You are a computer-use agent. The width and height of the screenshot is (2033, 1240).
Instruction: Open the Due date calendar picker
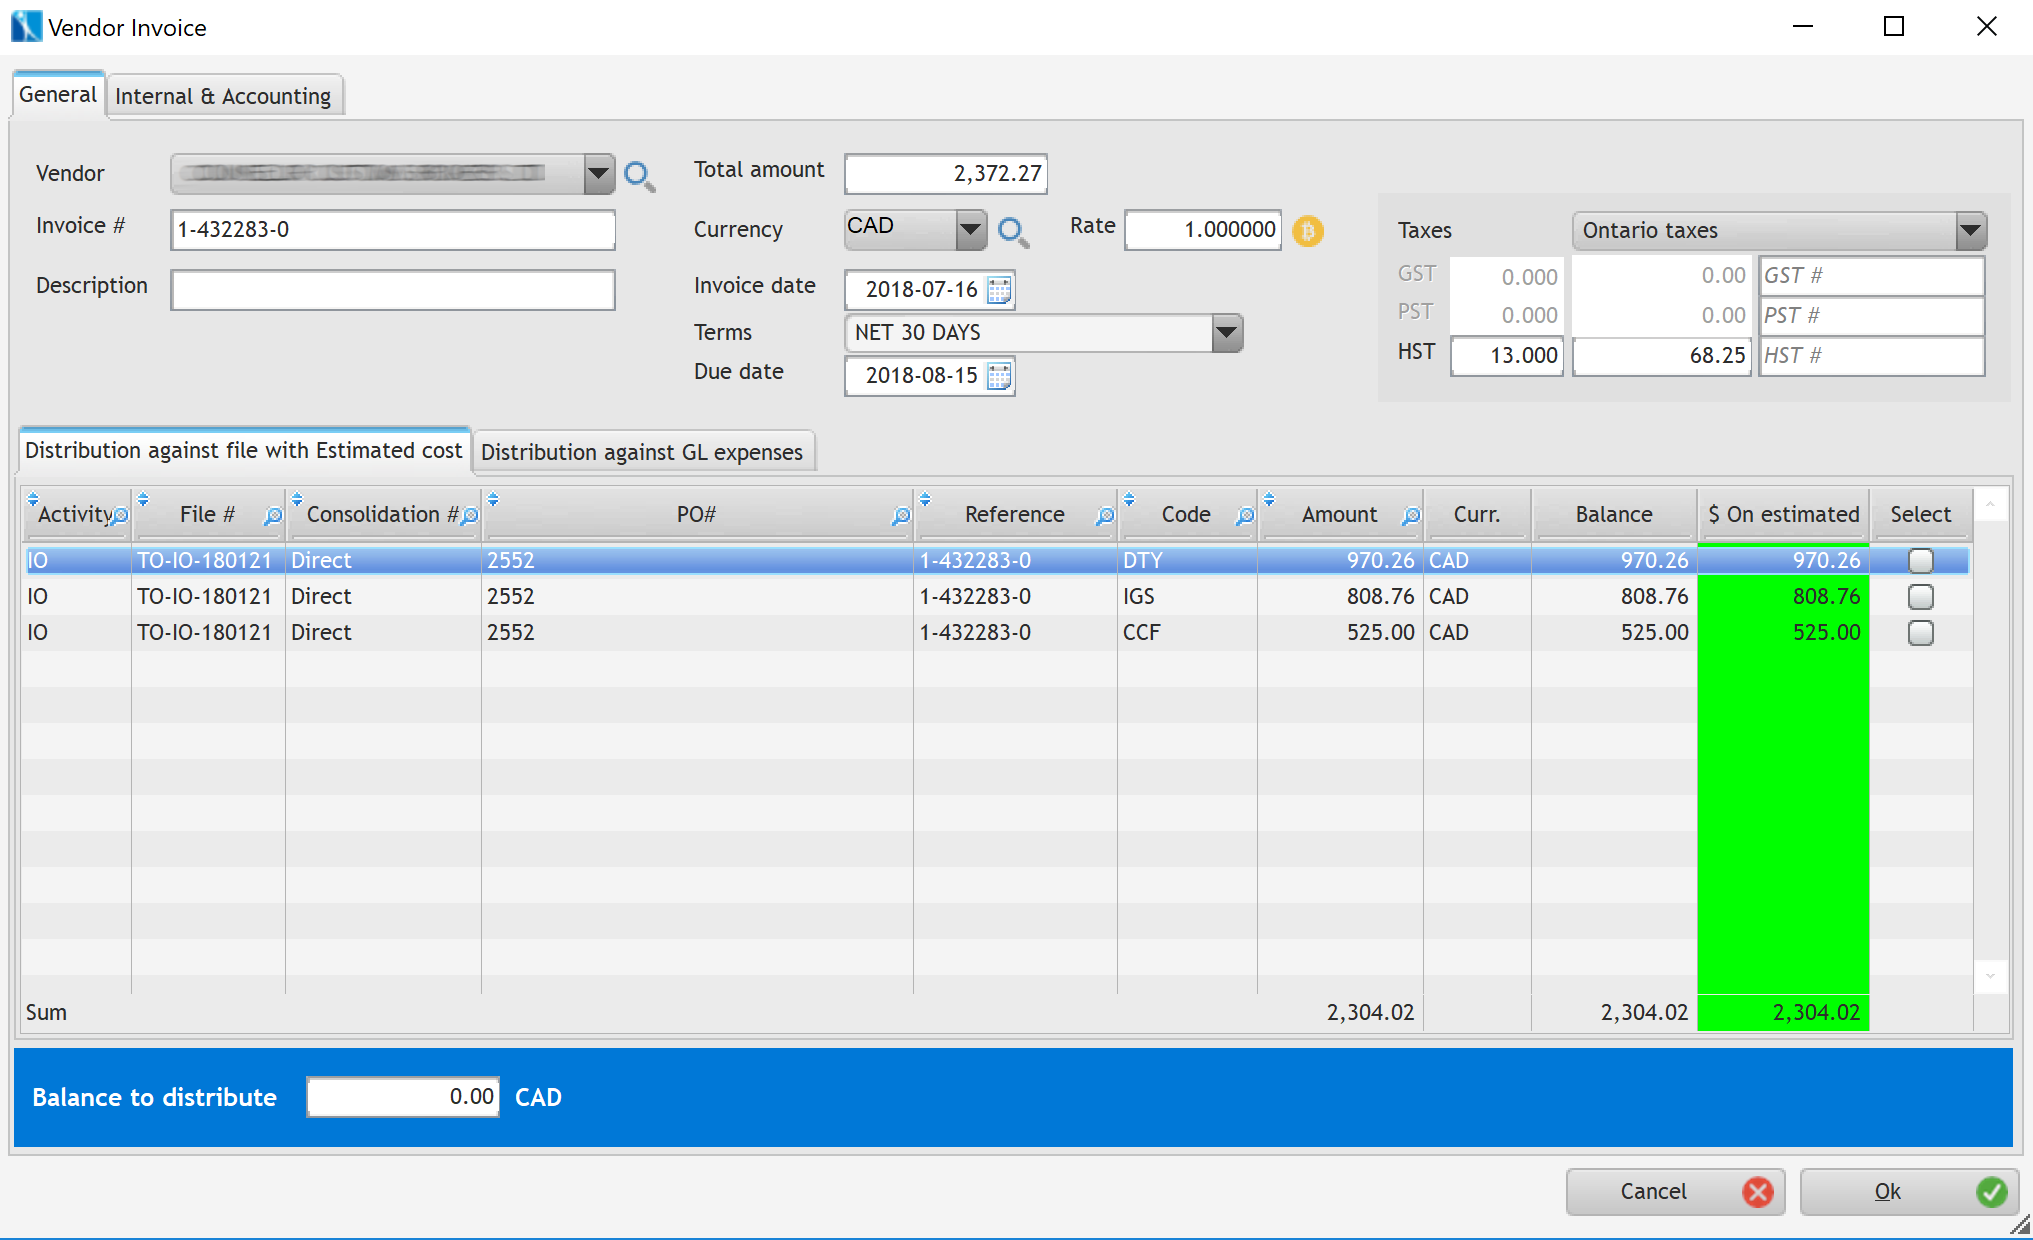pyautogui.click(x=999, y=376)
